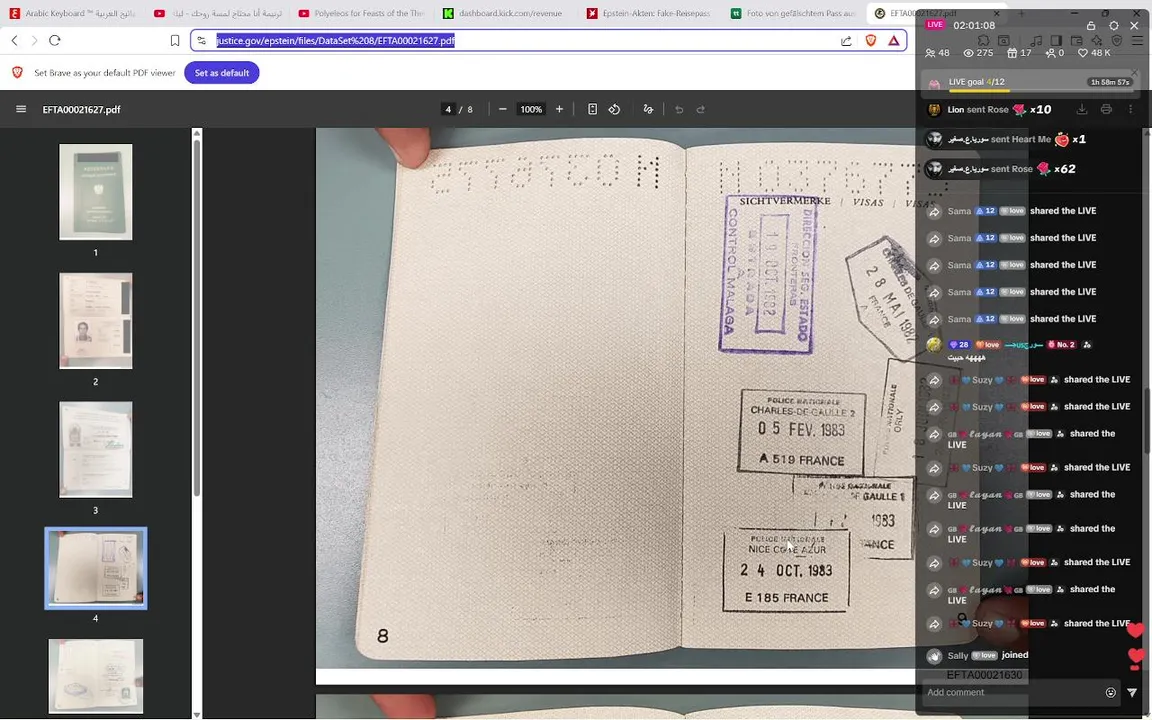
Task: Click the comment filter funnel icon
Action: coord(1132,692)
